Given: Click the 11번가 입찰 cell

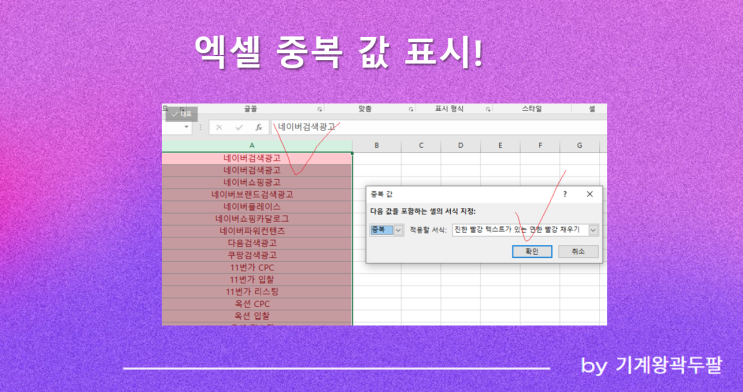Looking at the screenshot, I should tap(257, 280).
